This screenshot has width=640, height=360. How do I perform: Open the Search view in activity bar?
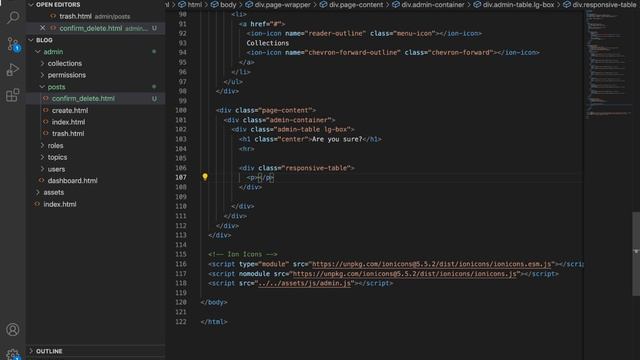click(x=13, y=17)
